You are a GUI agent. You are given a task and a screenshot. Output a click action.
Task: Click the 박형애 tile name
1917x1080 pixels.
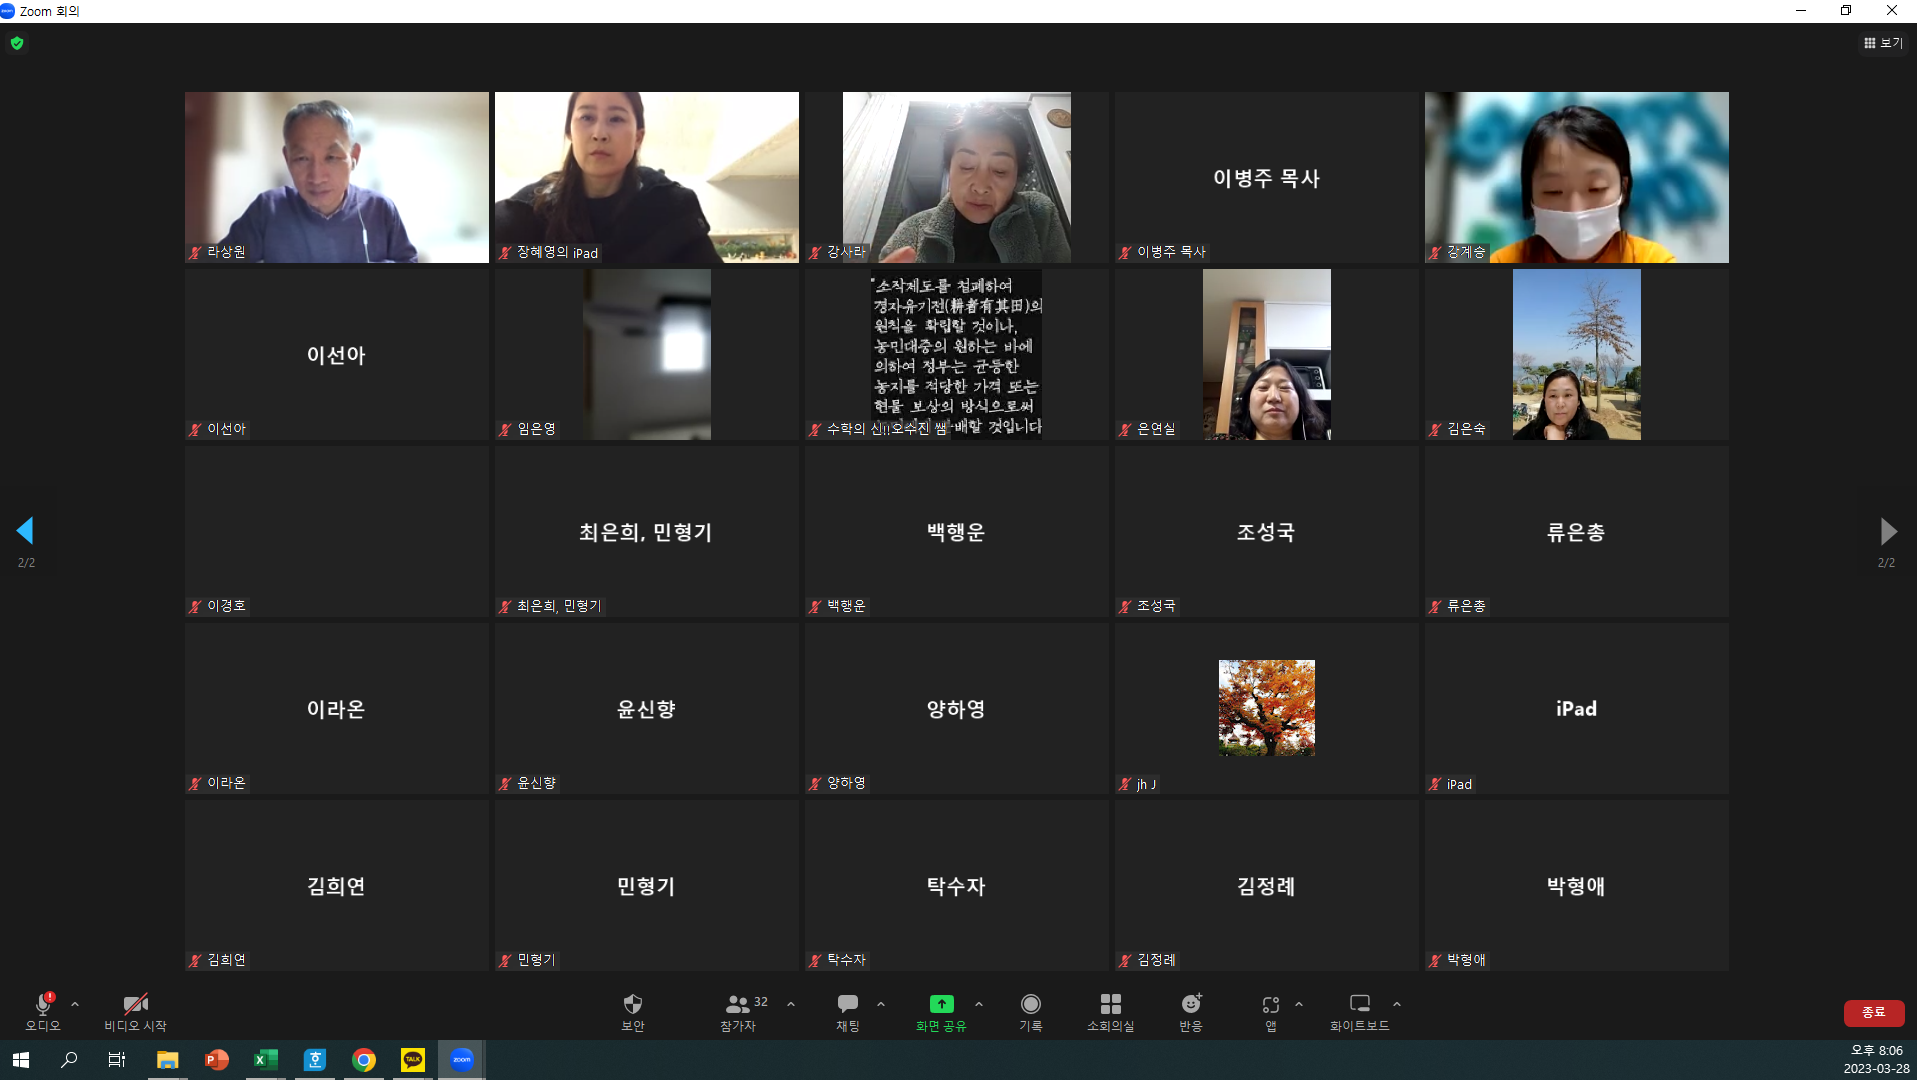click(1576, 886)
